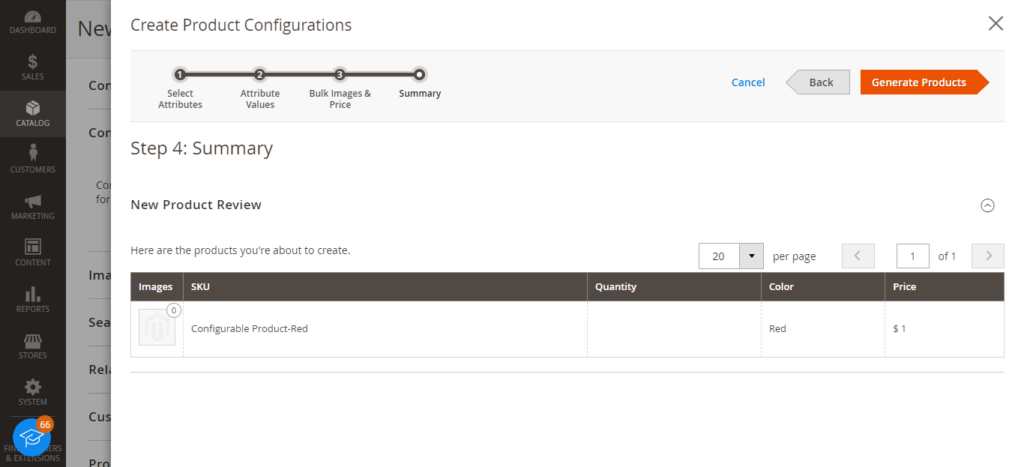
Task: Click the Images column header
Action: [x=157, y=287]
